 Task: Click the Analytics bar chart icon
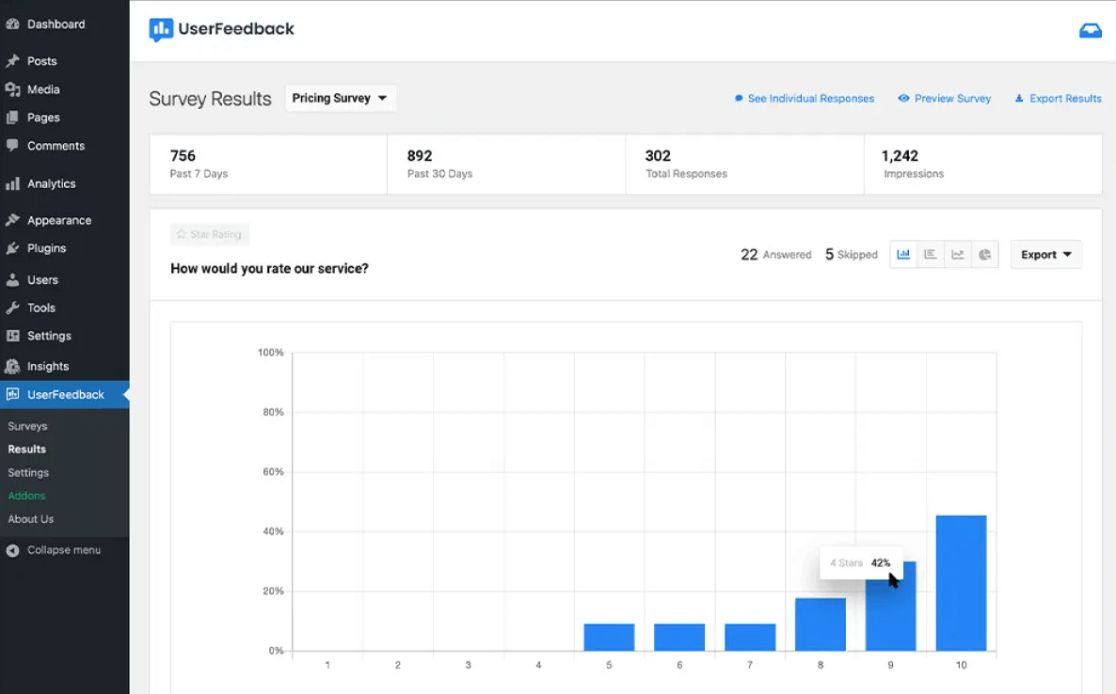point(13,184)
